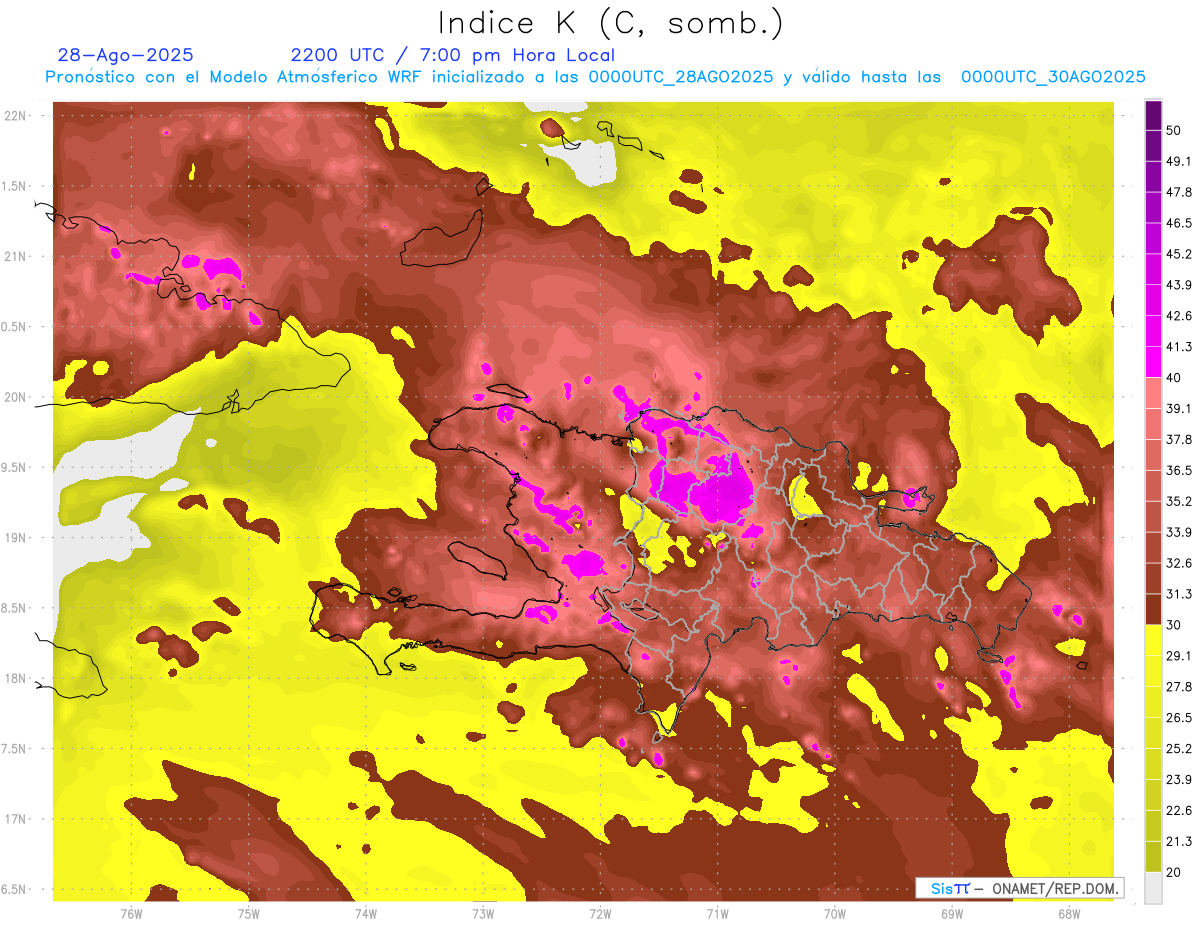Viewport: 1200px width, 927px height.
Task: Click the WRF model forecast description line
Action: (595, 77)
